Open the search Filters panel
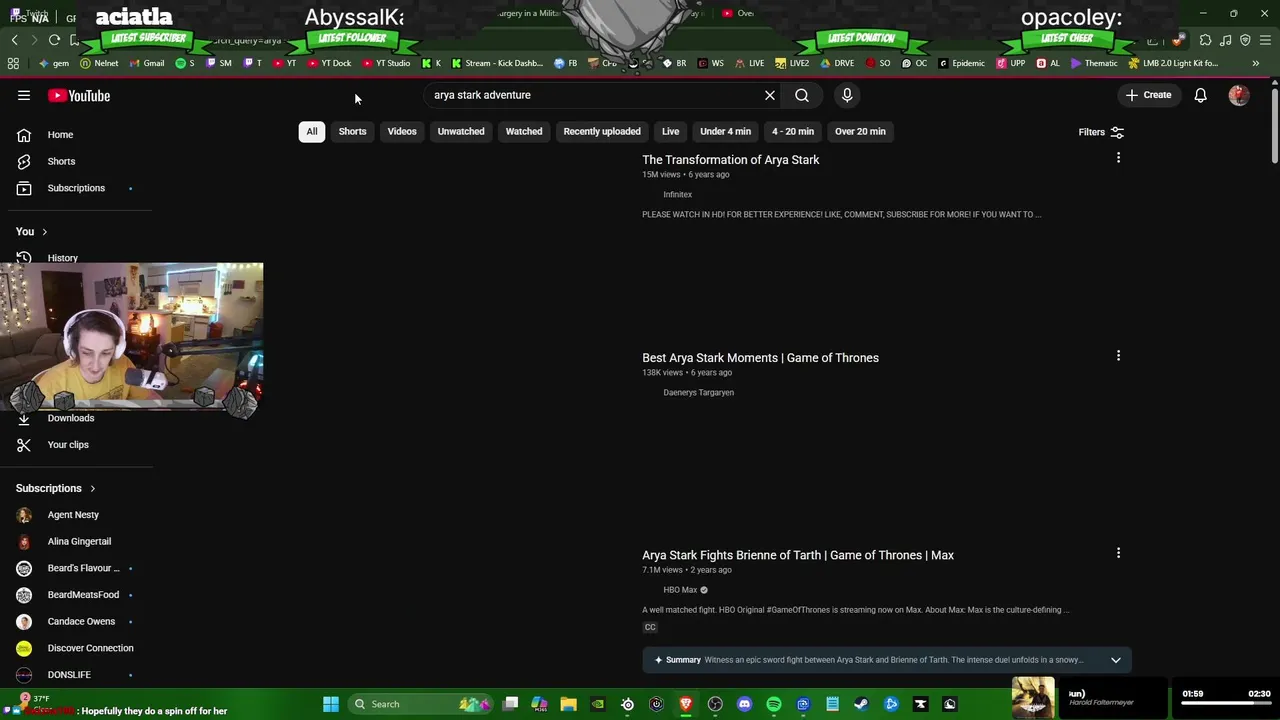Screen dimensions: 1280x720 tap(1101, 132)
